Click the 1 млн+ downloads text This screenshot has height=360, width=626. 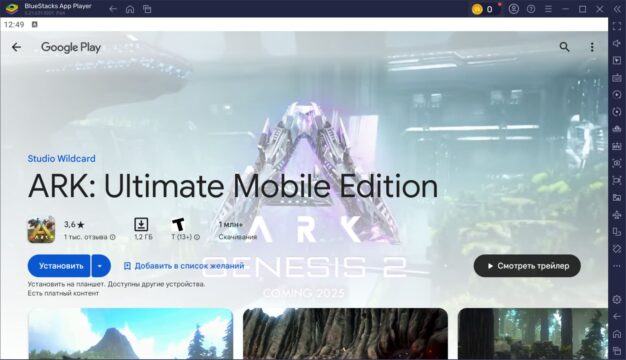click(x=230, y=224)
